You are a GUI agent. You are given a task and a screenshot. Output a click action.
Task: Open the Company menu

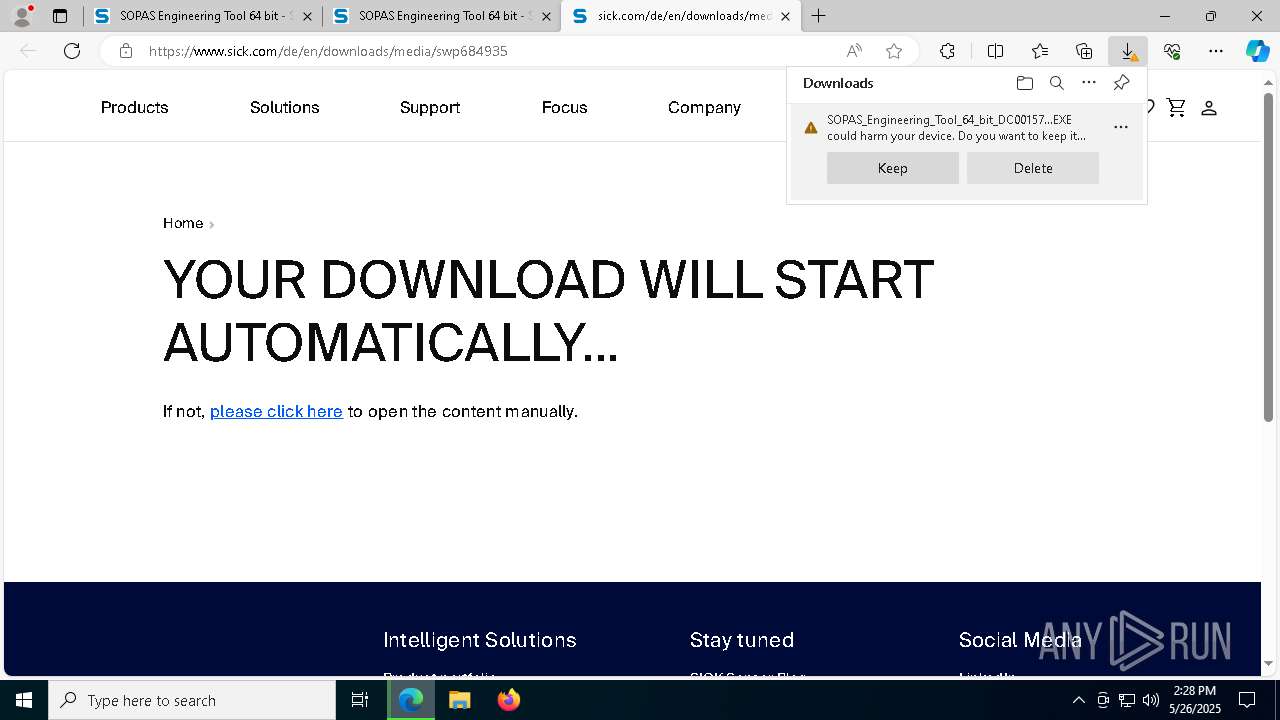tap(704, 107)
